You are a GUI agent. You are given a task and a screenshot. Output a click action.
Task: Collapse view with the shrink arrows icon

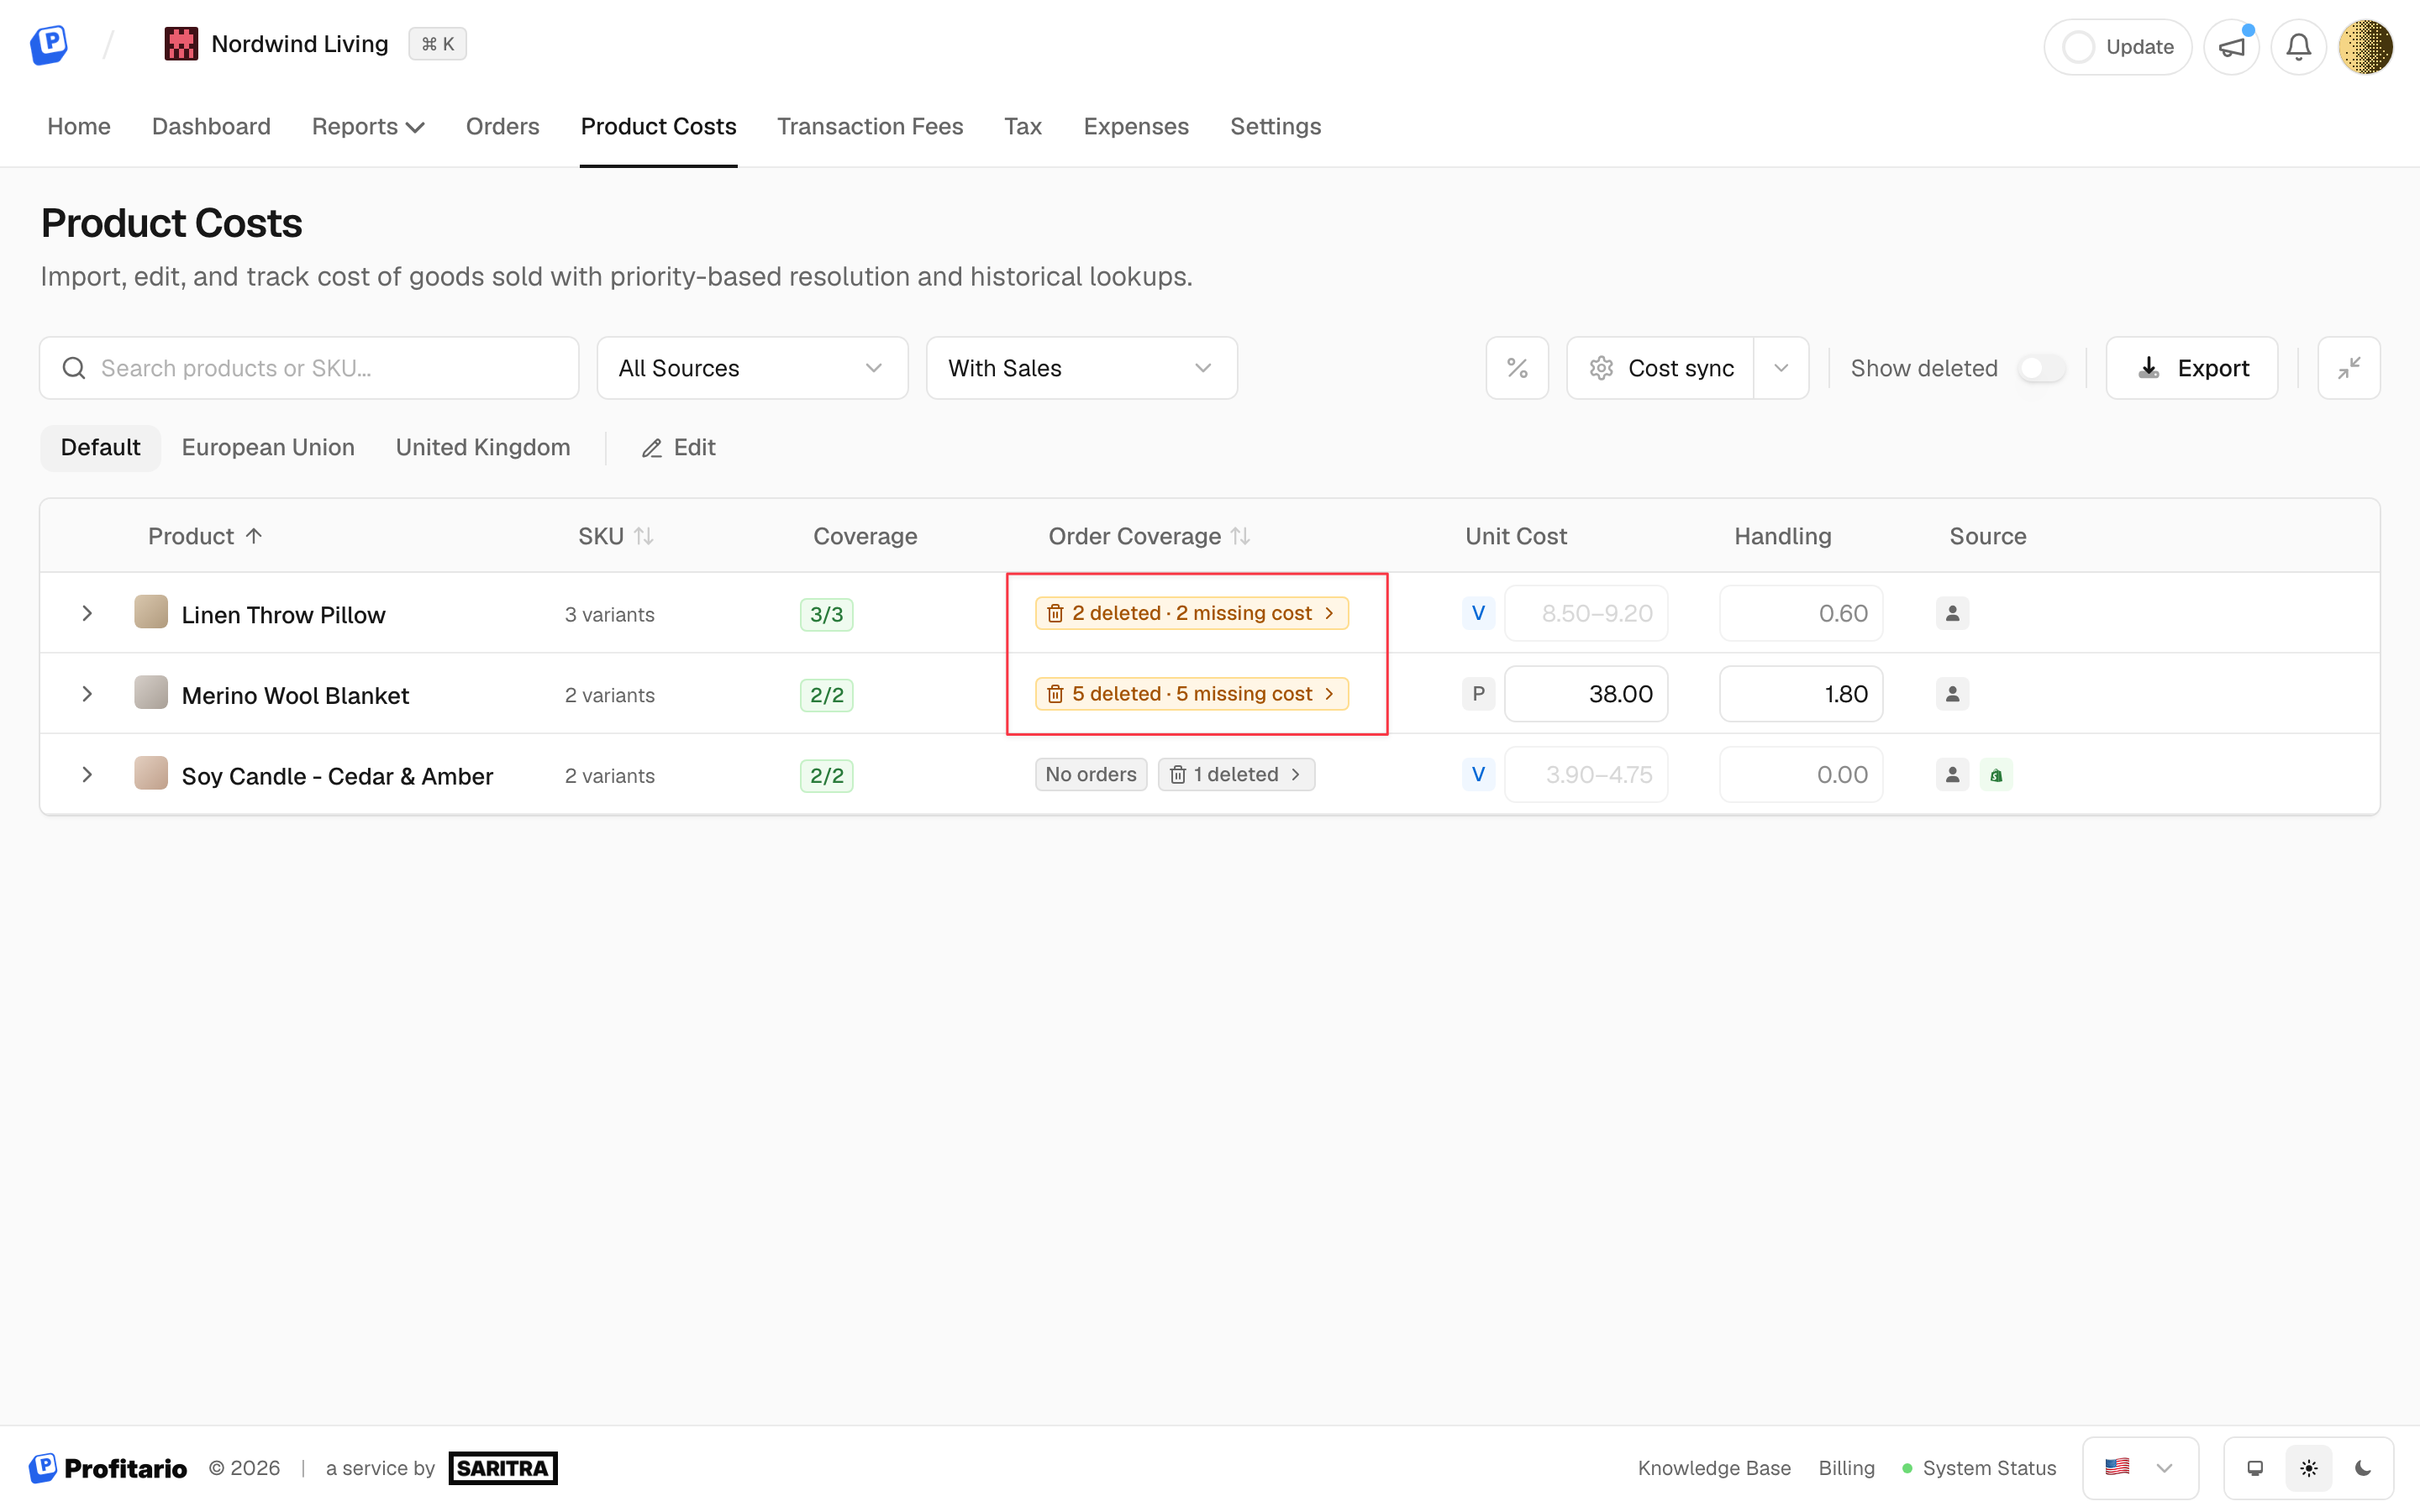click(x=2349, y=368)
